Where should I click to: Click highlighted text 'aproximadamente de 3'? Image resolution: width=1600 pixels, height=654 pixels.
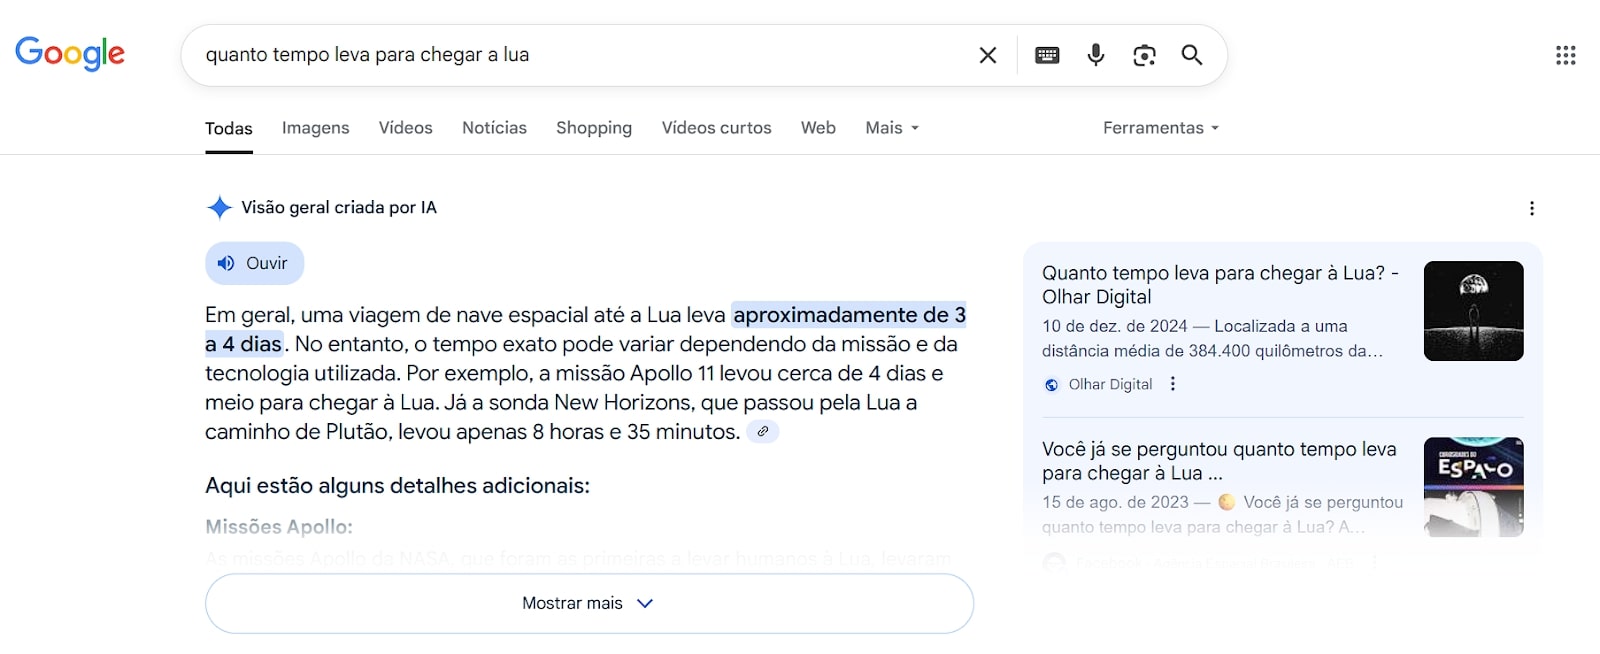click(849, 315)
